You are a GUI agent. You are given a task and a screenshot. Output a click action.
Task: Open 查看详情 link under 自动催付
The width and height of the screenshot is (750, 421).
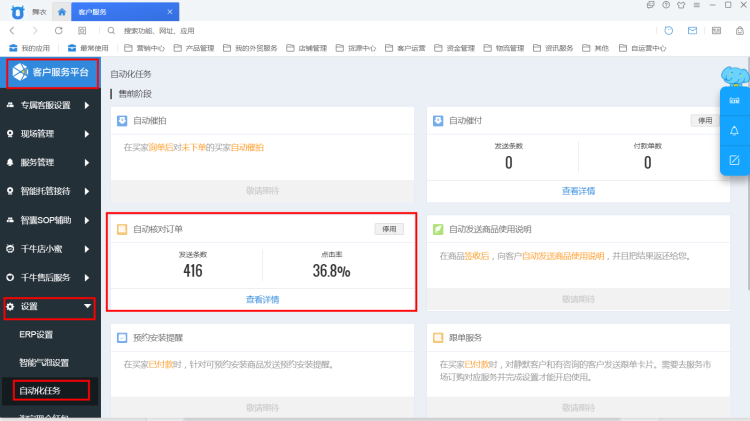click(578, 190)
